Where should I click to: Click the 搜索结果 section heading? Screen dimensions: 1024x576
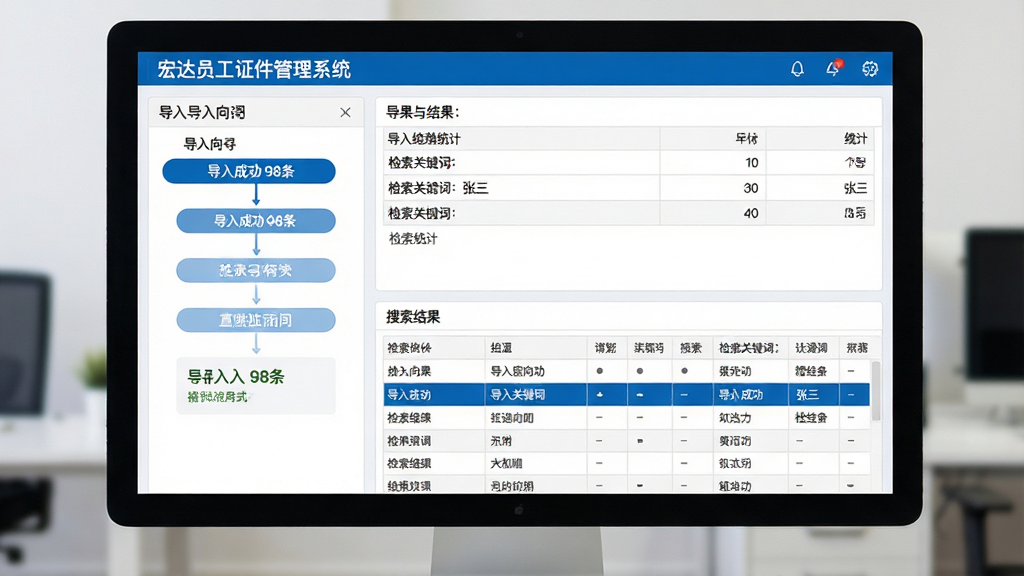pos(413,317)
